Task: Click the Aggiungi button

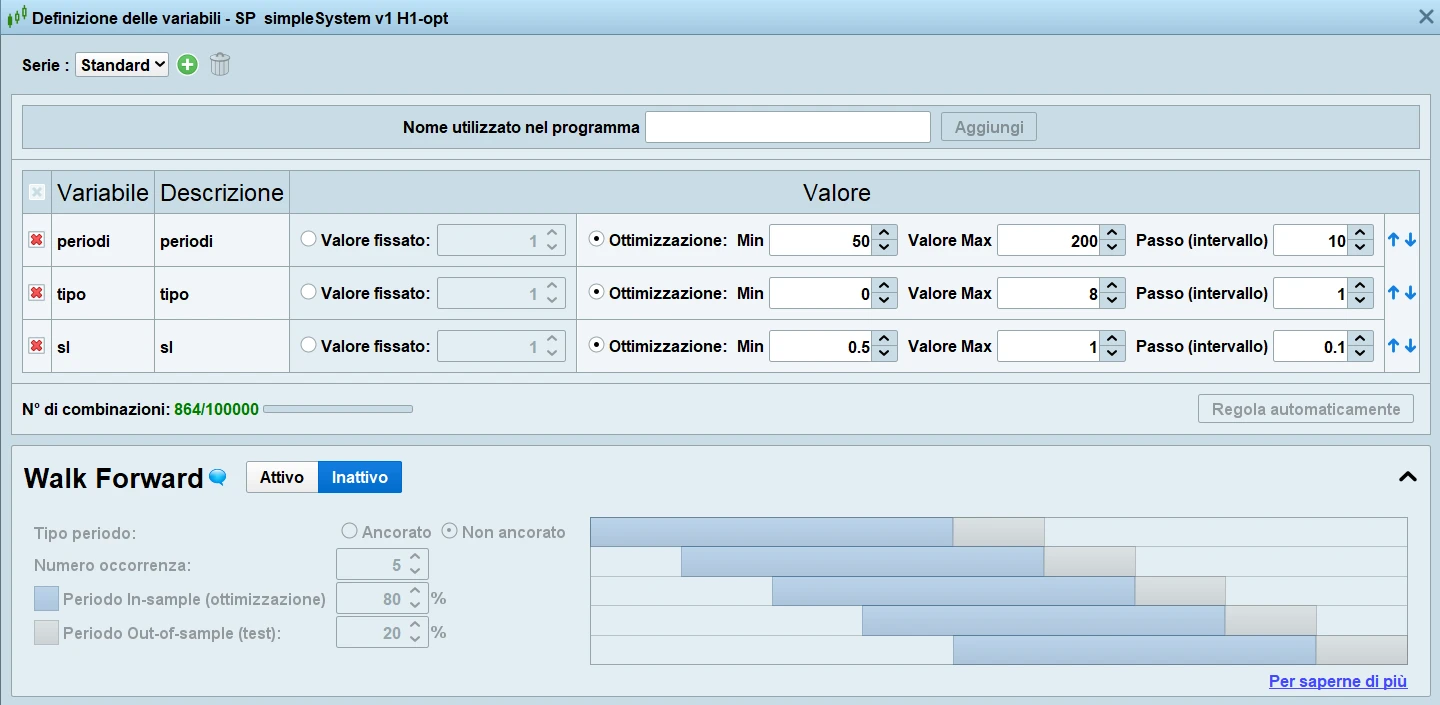Action: (989, 127)
